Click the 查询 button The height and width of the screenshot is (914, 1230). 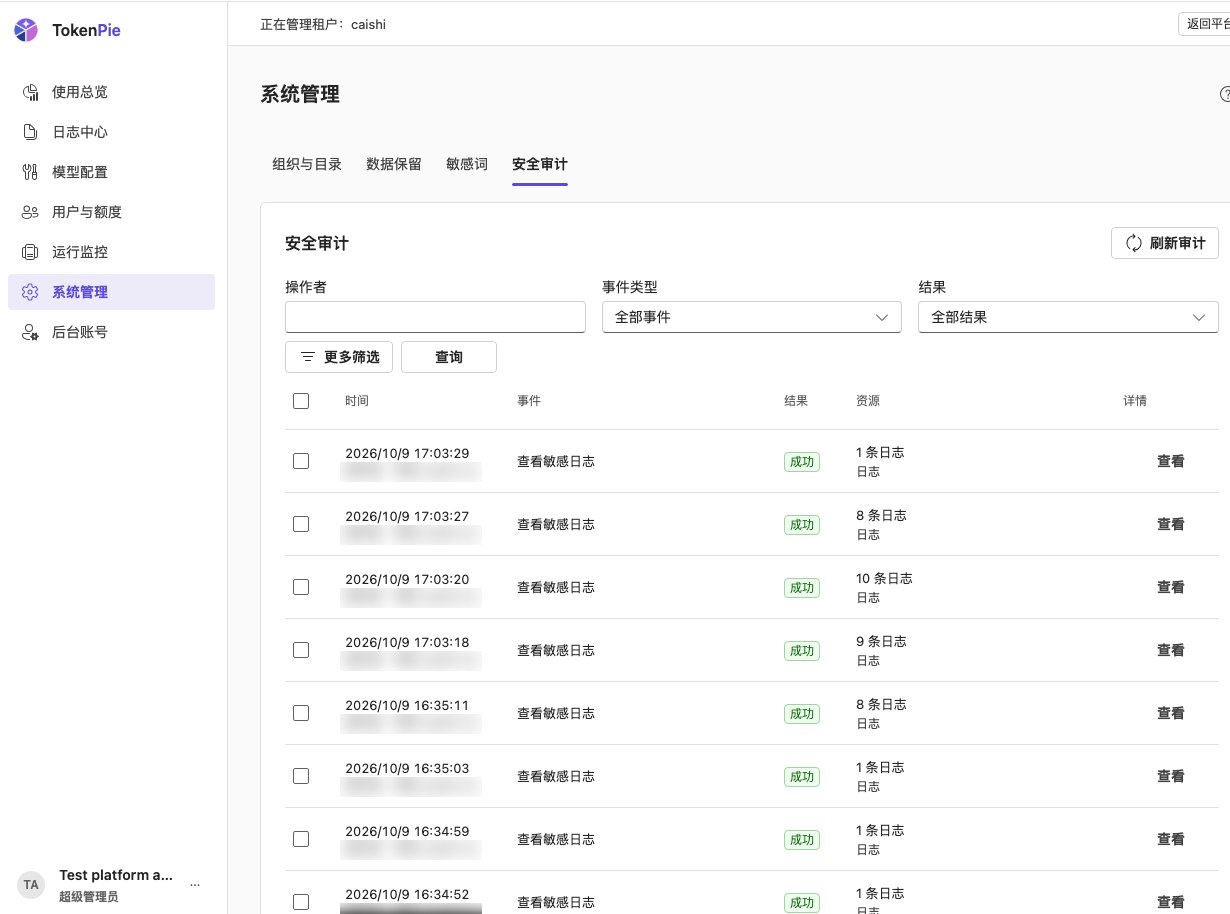(x=449, y=357)
